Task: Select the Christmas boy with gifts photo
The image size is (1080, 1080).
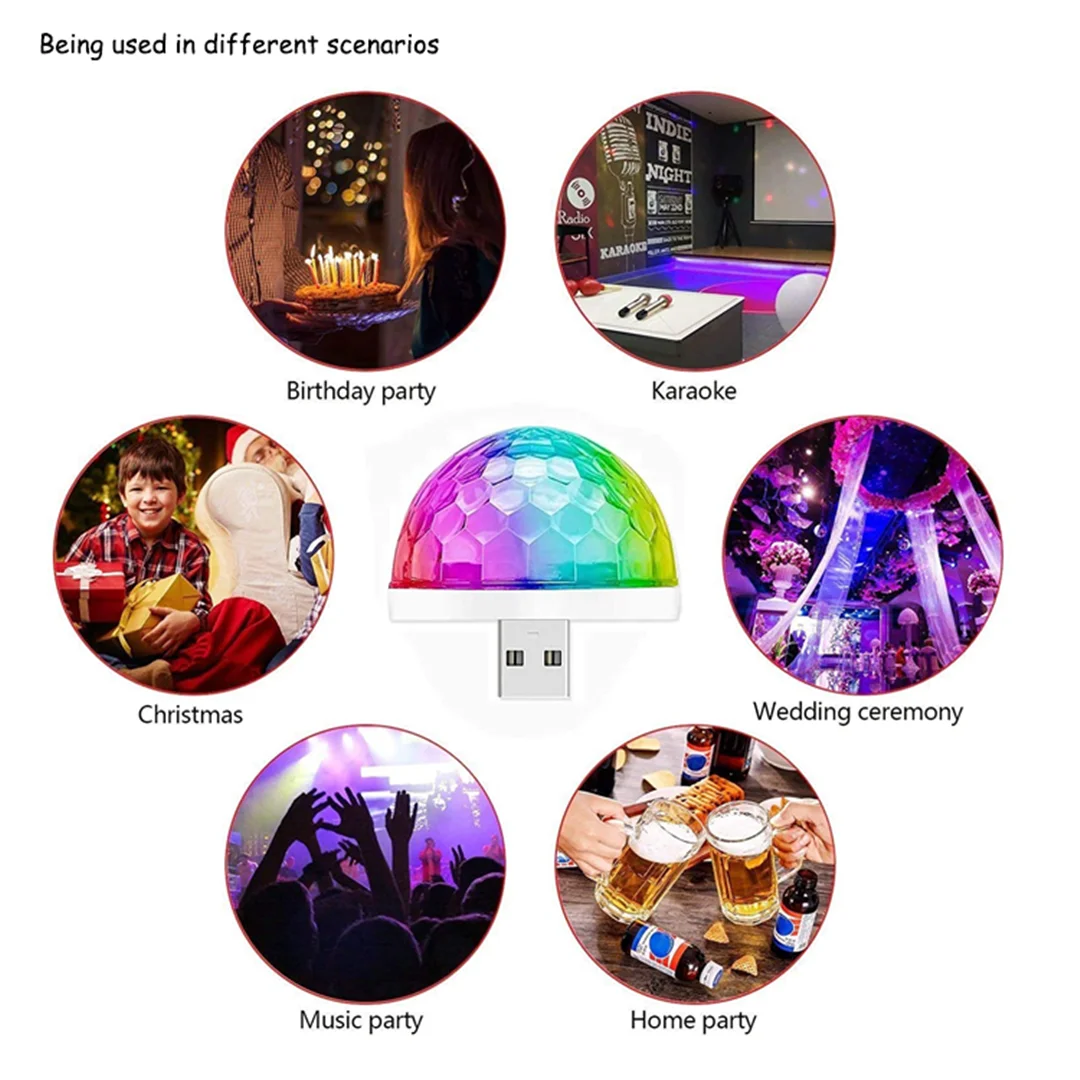Action: [x=194, y=555]
